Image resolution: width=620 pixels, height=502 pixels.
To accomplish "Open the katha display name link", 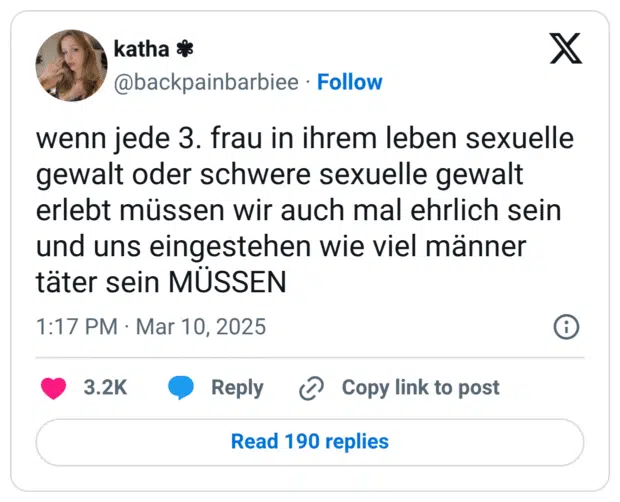I will pos(141,49).
